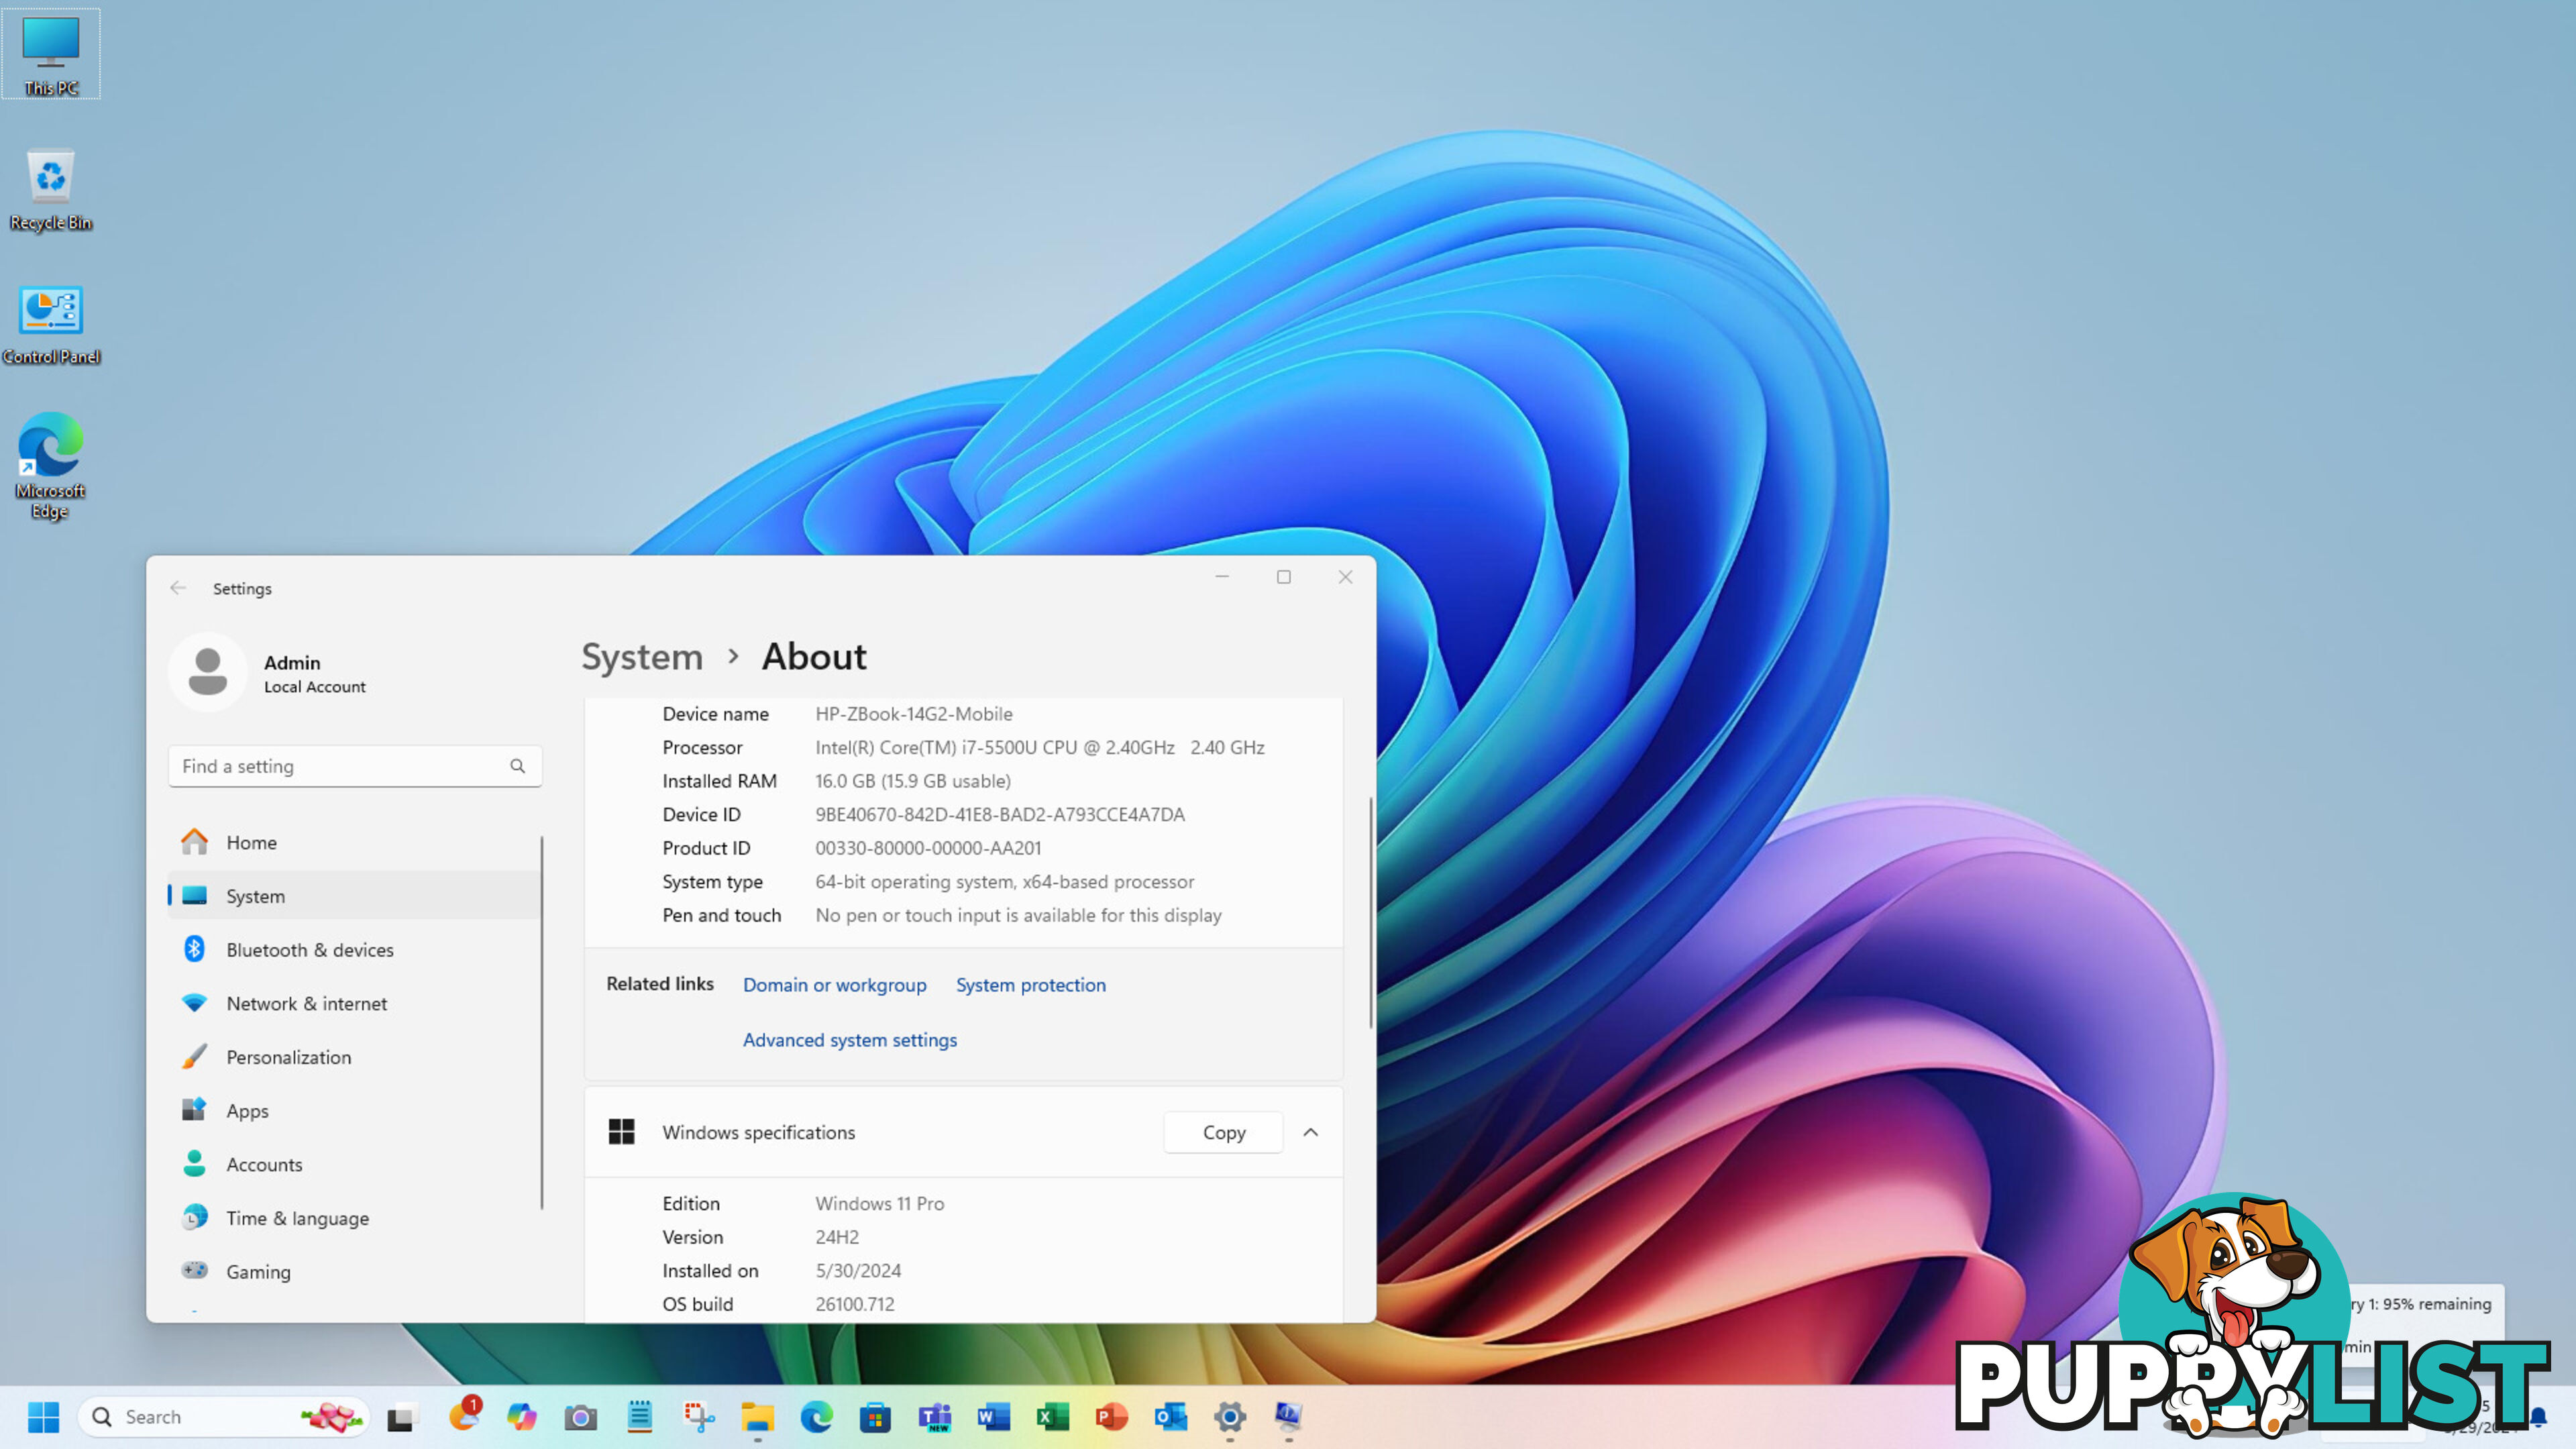This screenshot has height=1449, width=2576.
Task: Open Task View from the taskbar
Action: [401, 1416]
